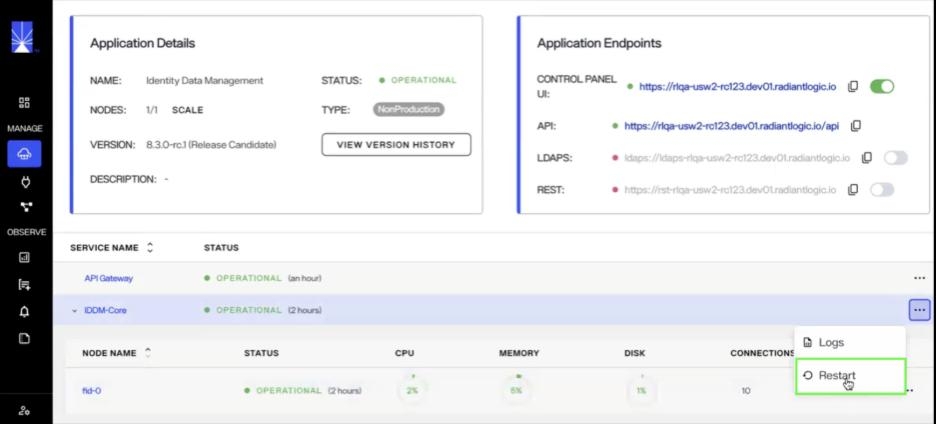Click the connections value 10
936x424 pixels.
click(x=746, y=391)
